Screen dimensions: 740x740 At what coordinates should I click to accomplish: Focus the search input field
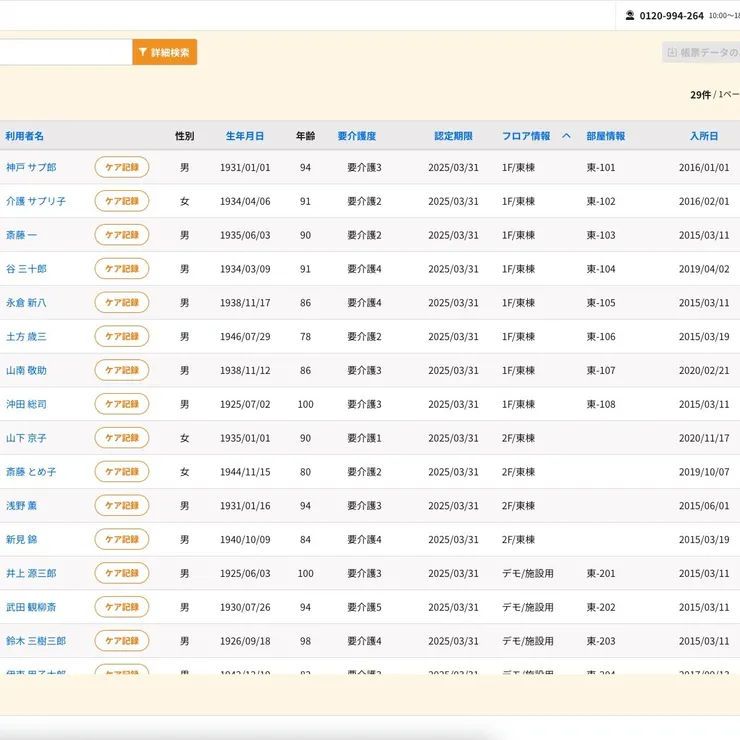[x=66, y=52]
